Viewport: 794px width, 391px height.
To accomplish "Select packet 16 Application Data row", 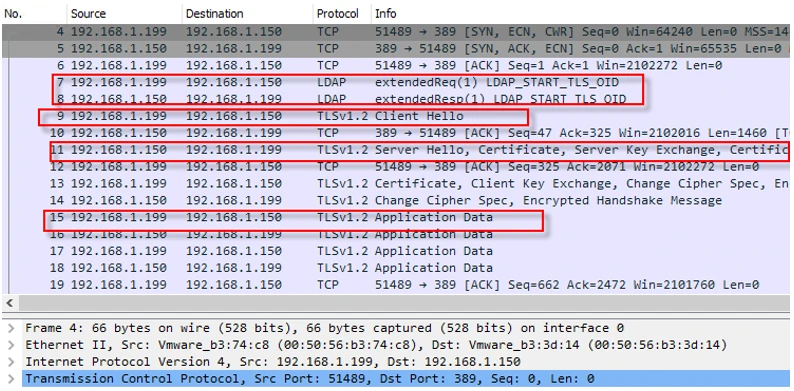I will coord(397,234).
